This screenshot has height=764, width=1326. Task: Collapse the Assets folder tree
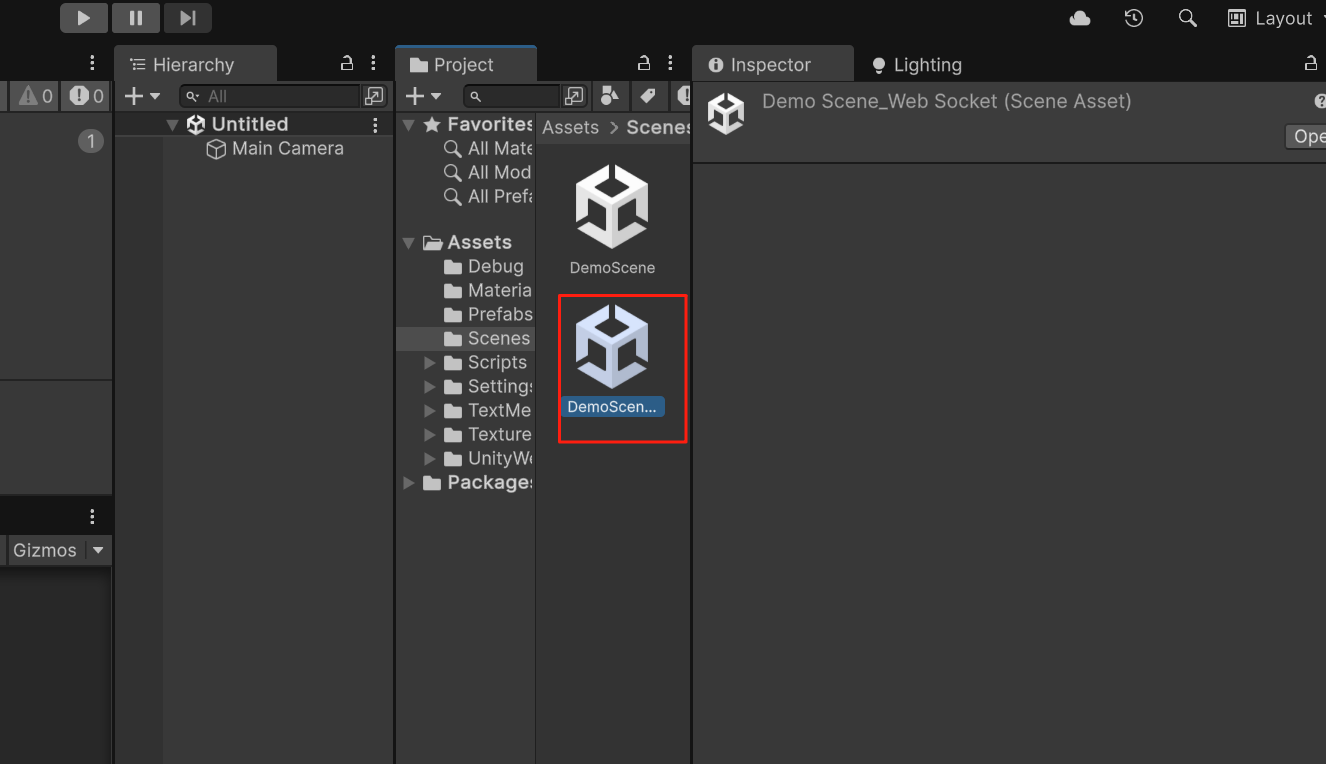(408, 242)
